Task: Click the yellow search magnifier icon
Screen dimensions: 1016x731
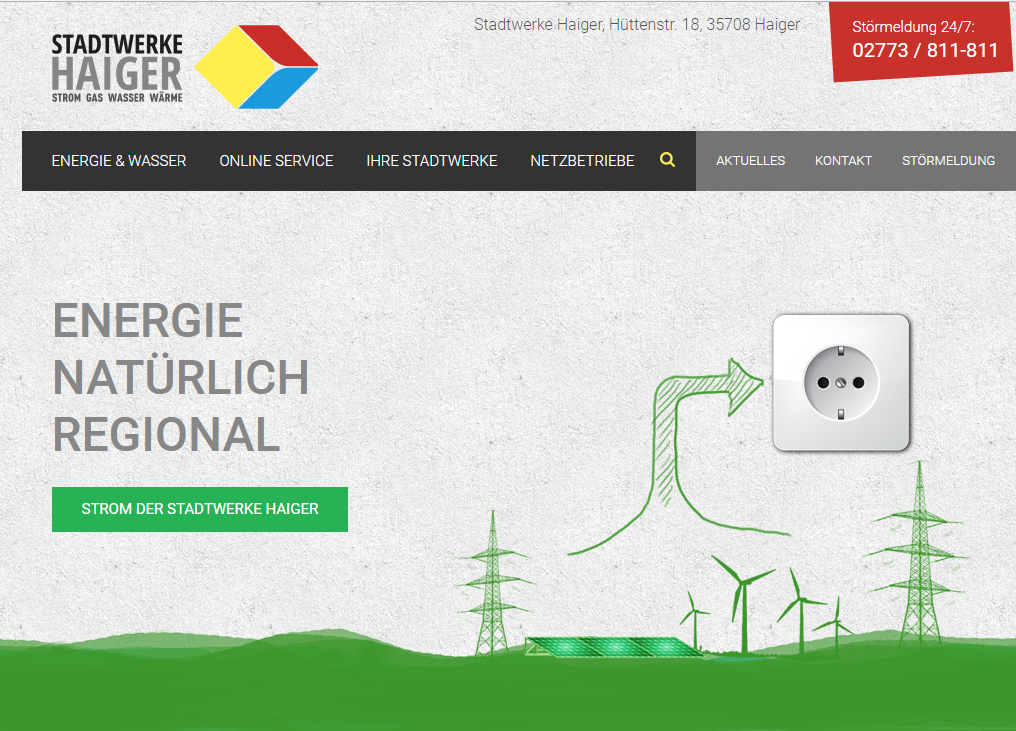Action: [667, 160]
